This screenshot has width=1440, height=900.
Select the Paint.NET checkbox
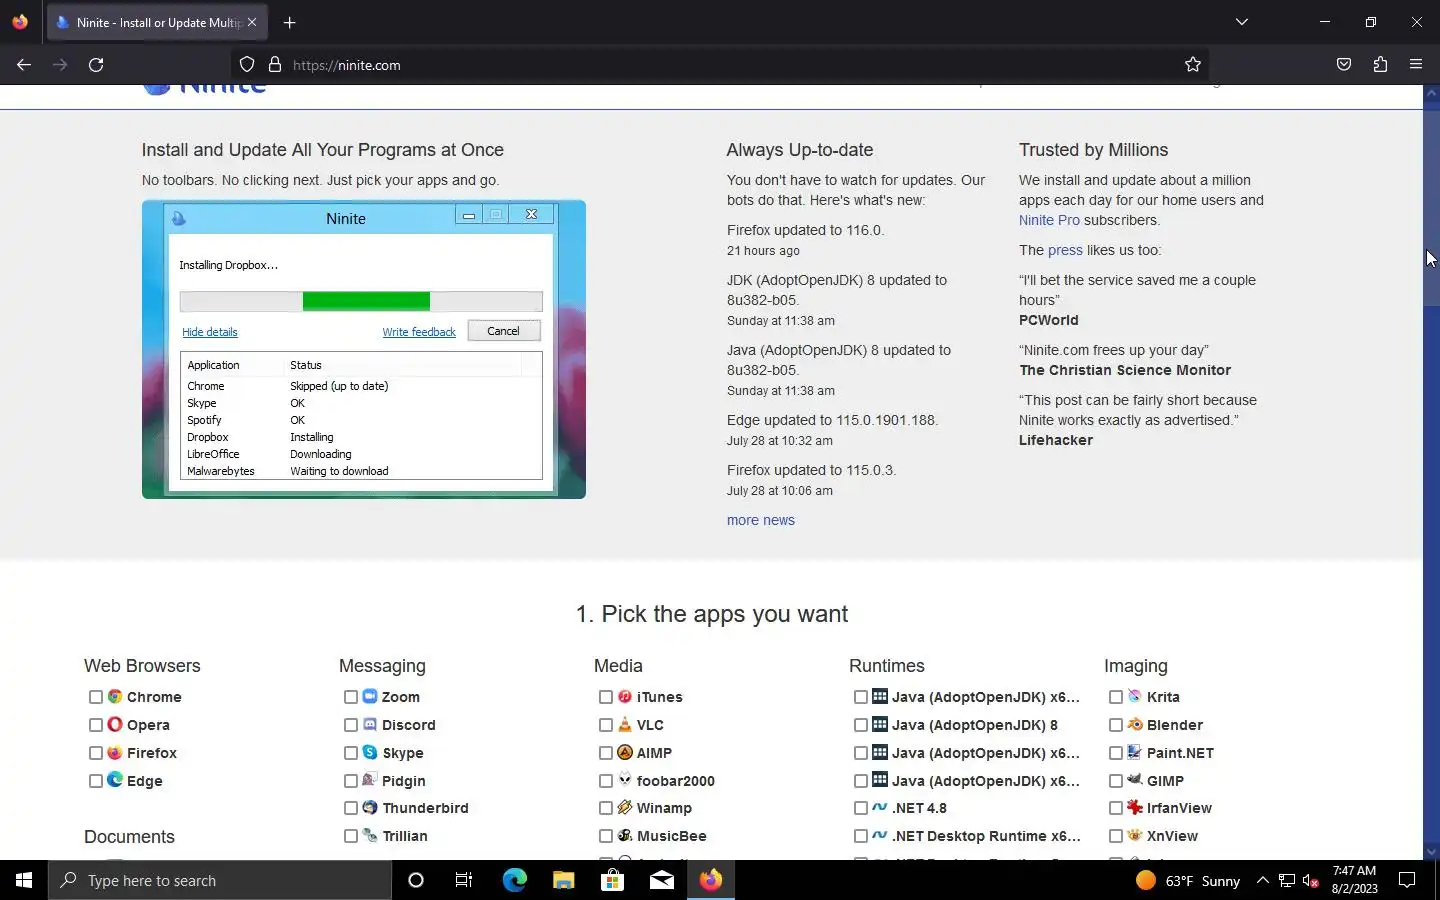pos(1116,753)
